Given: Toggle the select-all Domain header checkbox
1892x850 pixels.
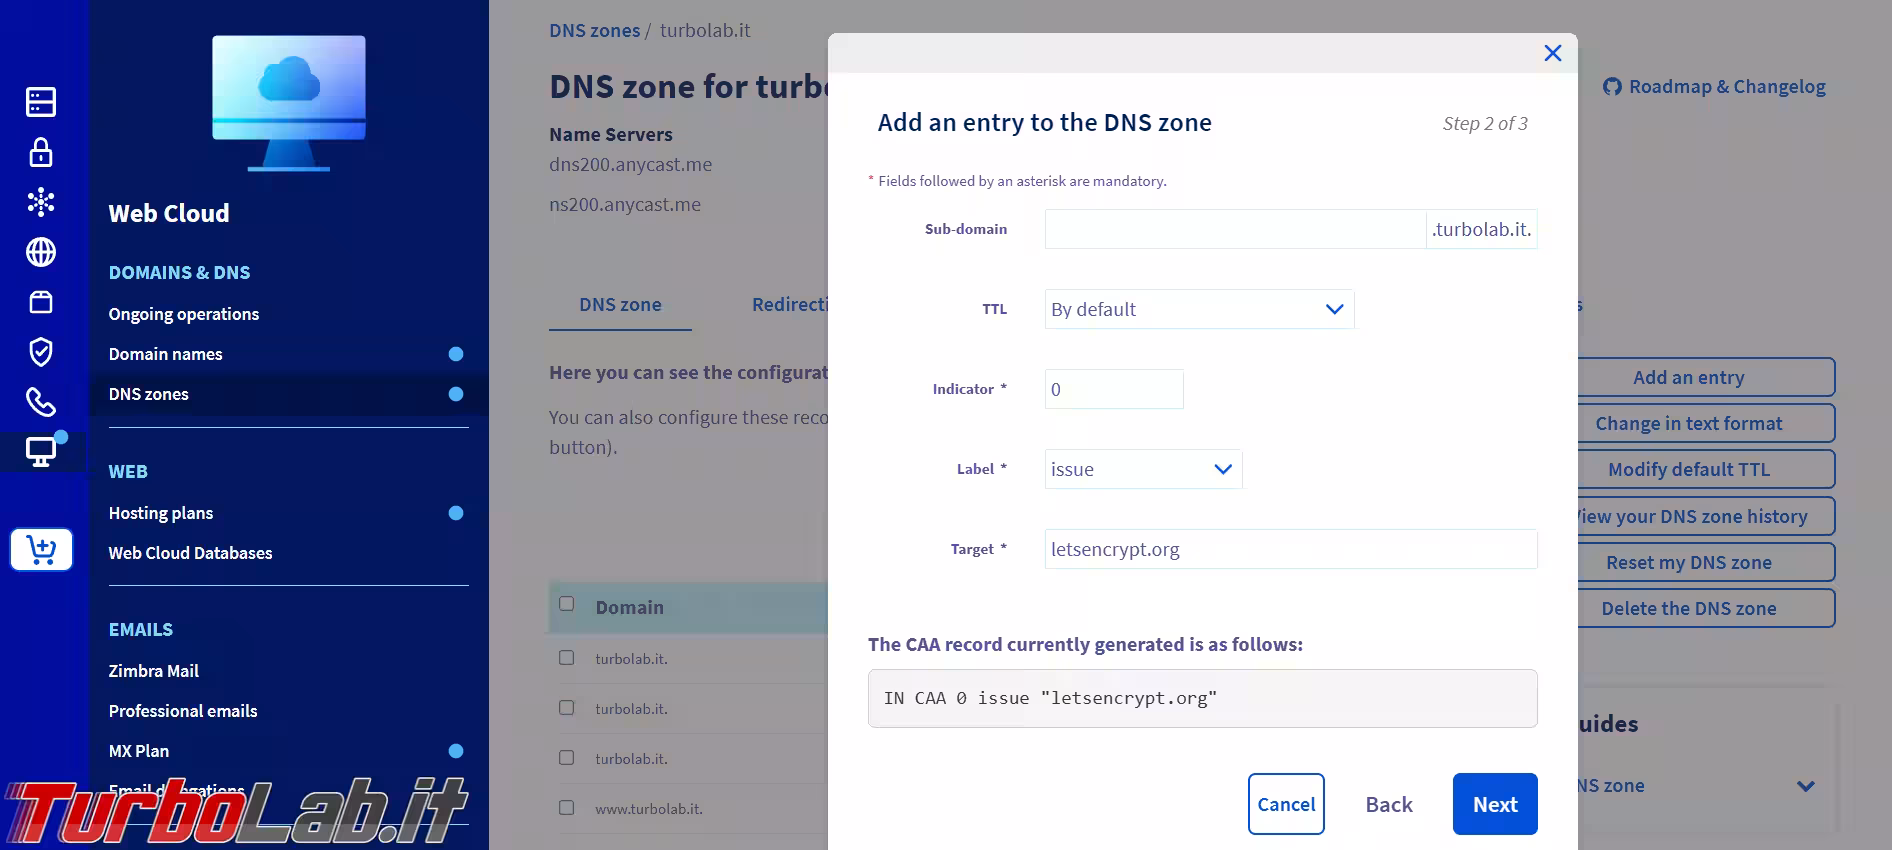Looking at the screenshot, I should pyautogui.click(x=567, y=604).
